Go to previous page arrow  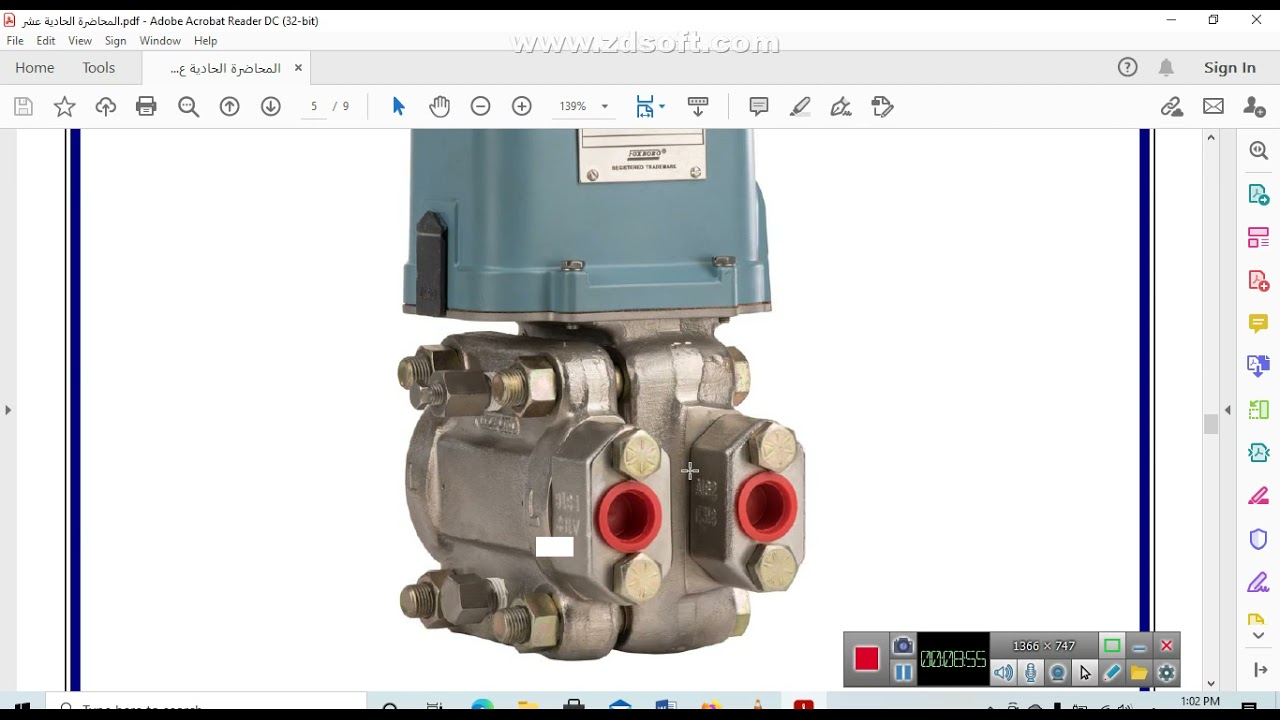pyautogui.click(x=230, y=107)
